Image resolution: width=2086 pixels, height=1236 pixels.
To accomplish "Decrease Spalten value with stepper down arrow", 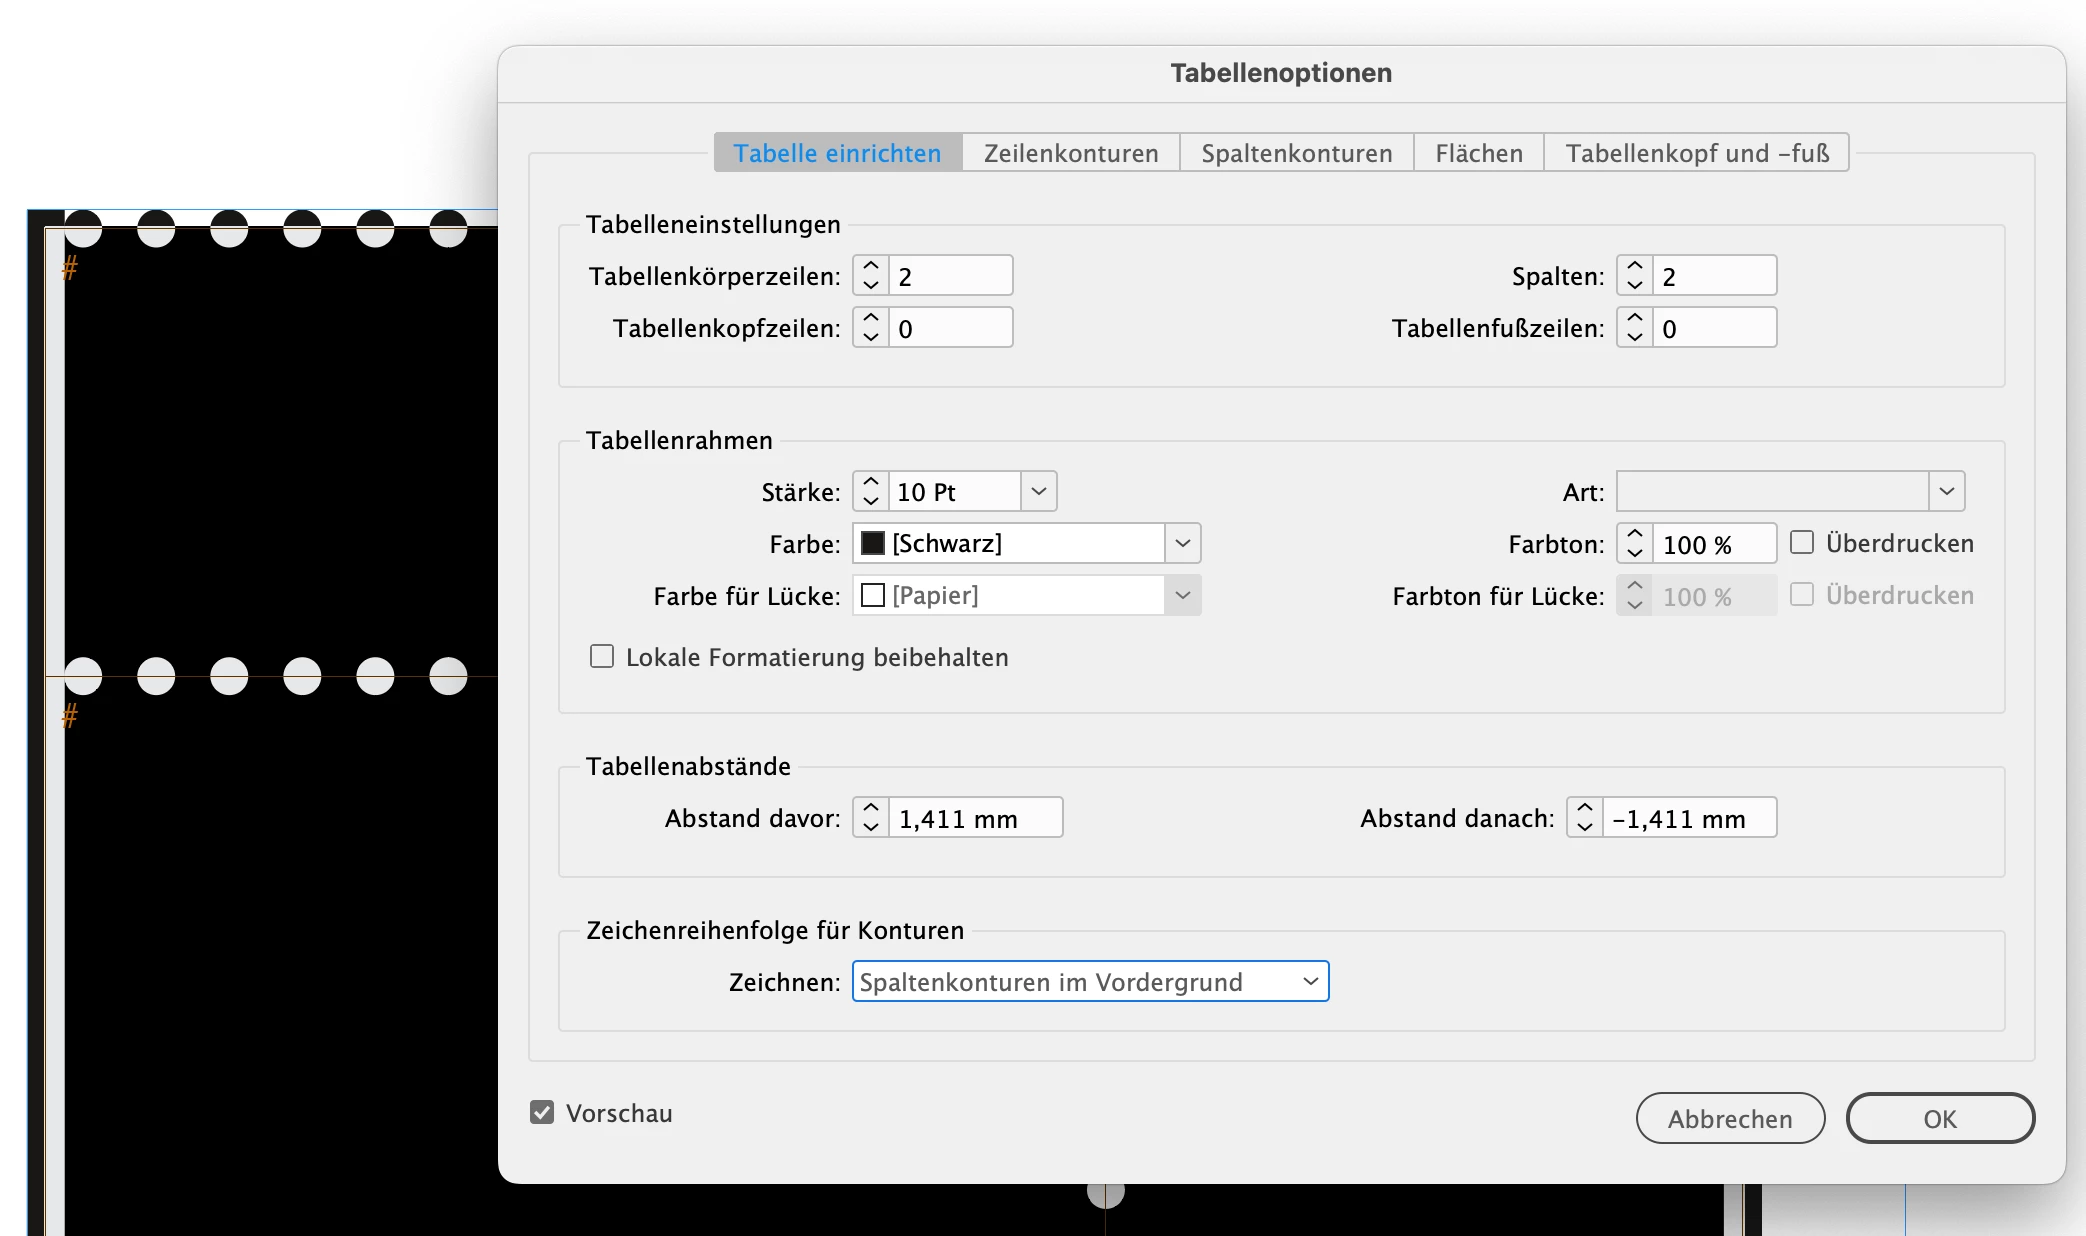I will [x=1635, y=285].
